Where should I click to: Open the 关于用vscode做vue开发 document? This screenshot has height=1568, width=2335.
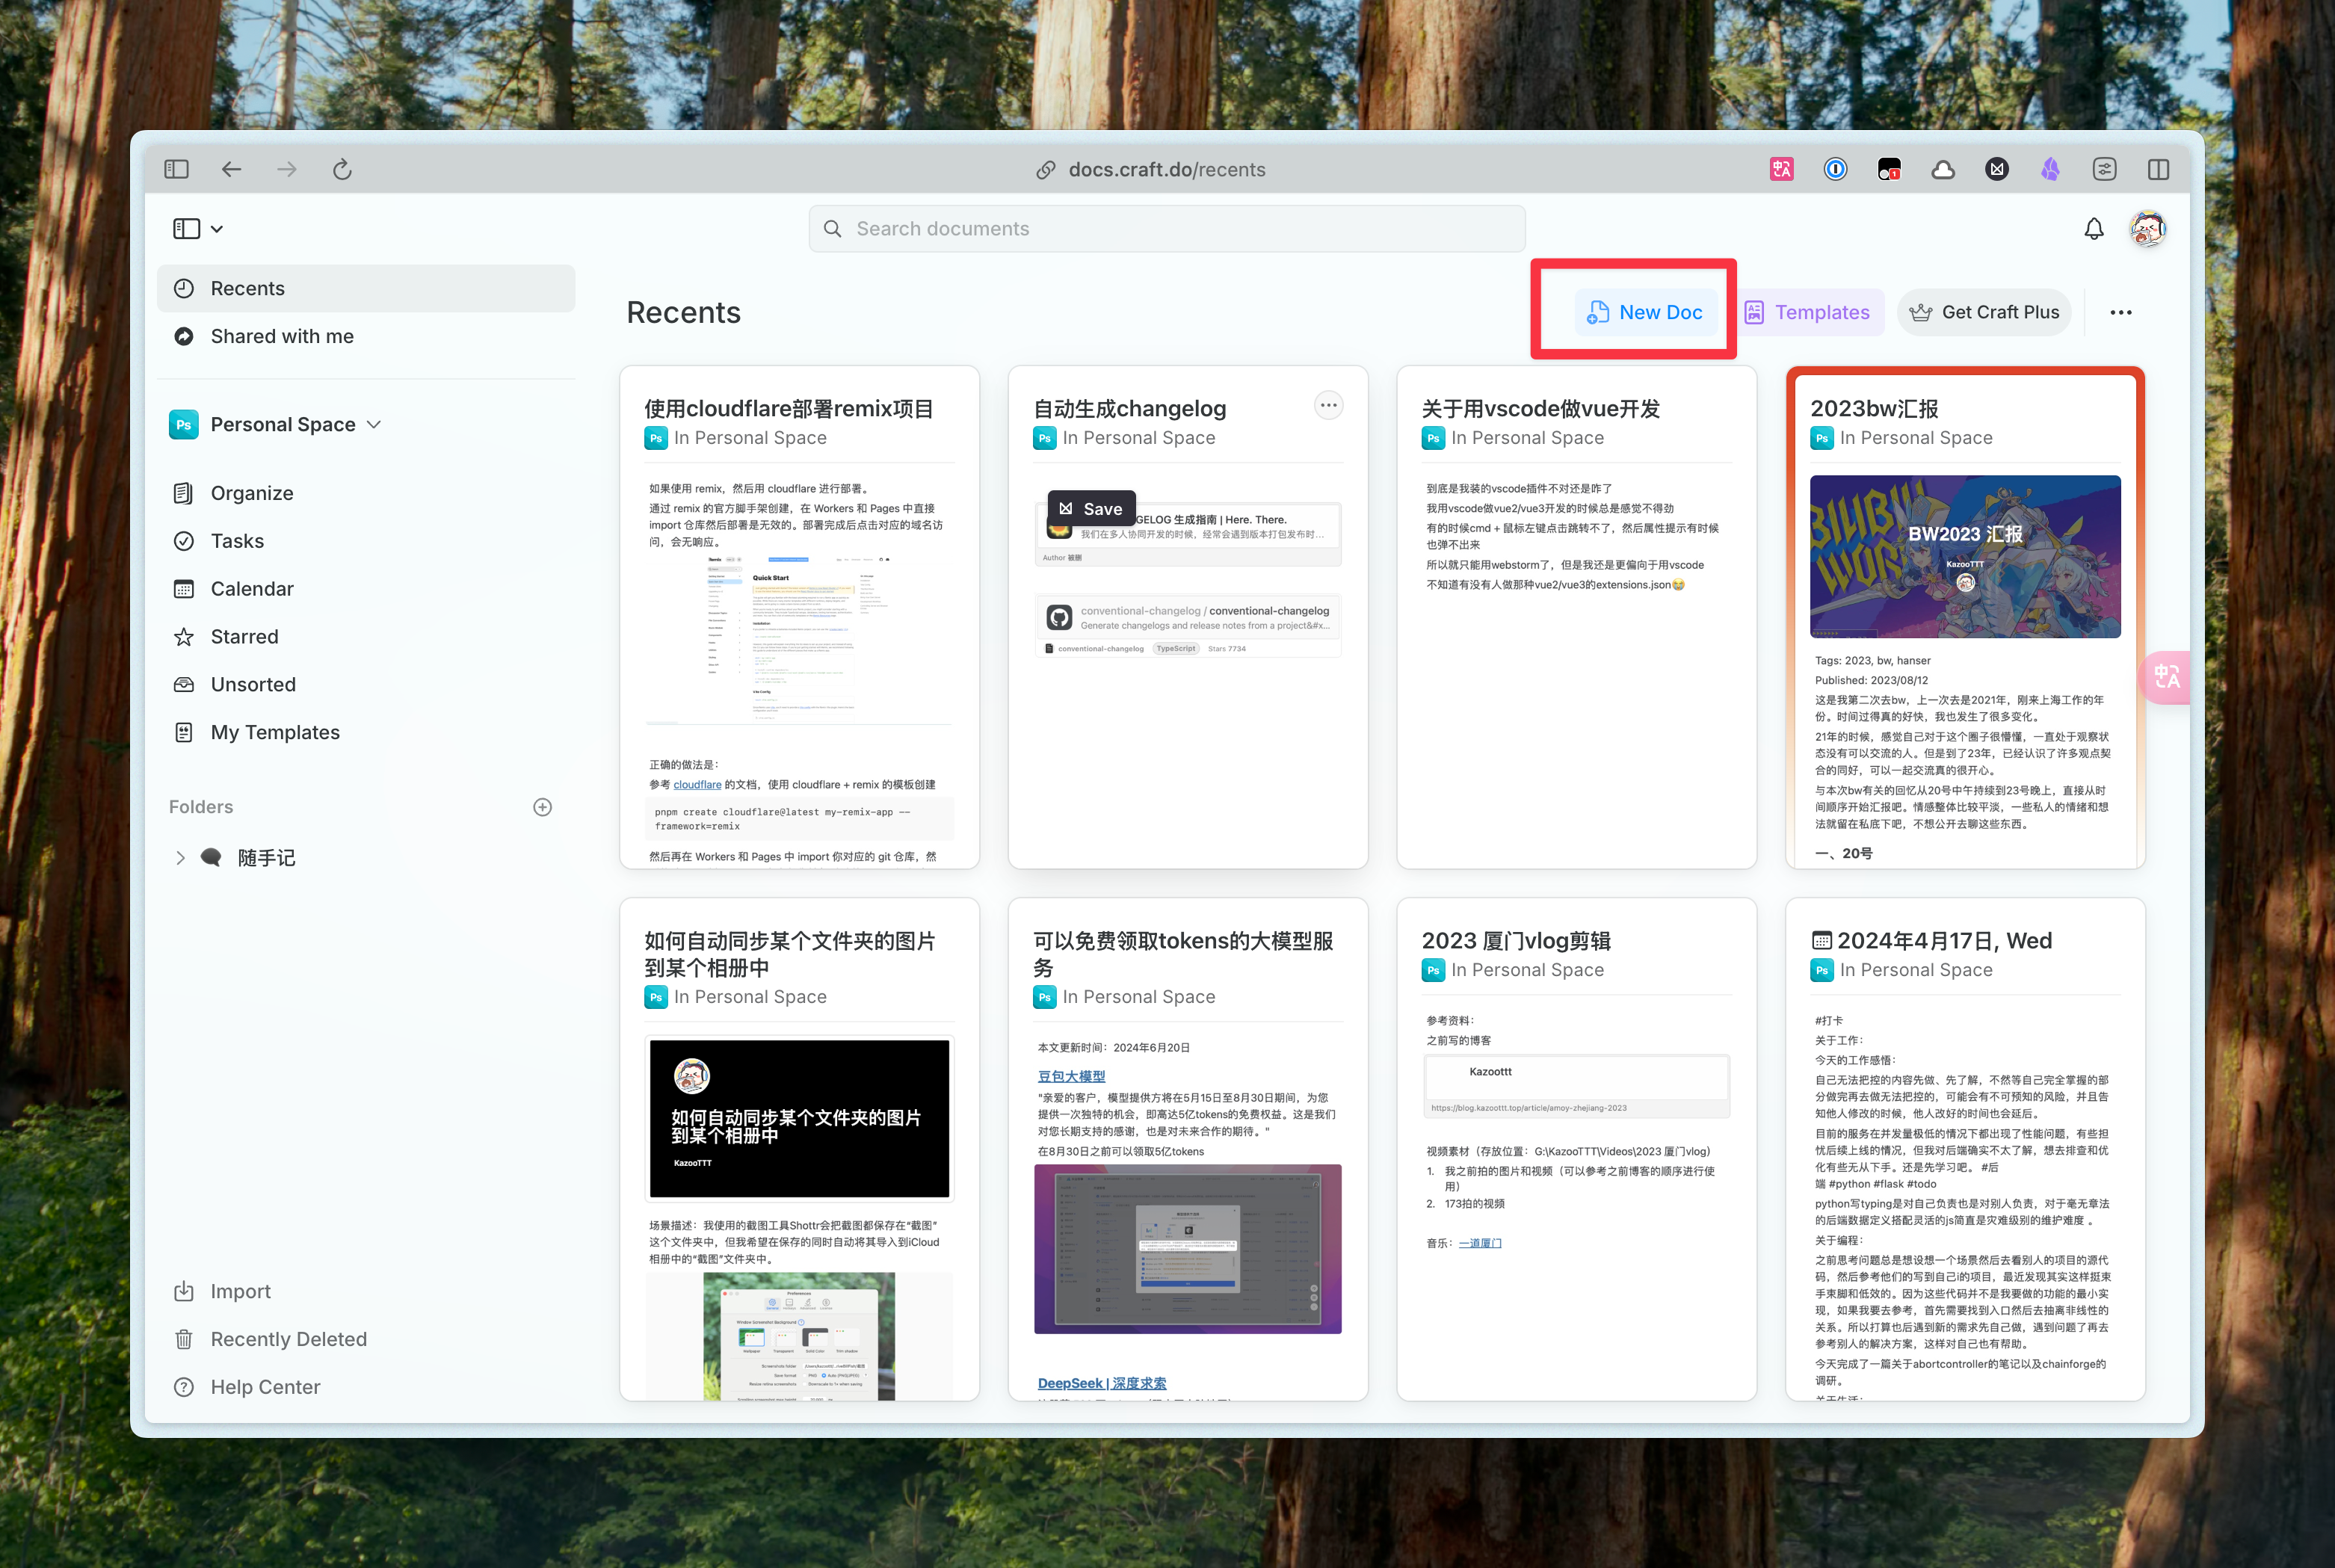[x=1577, y=618]
